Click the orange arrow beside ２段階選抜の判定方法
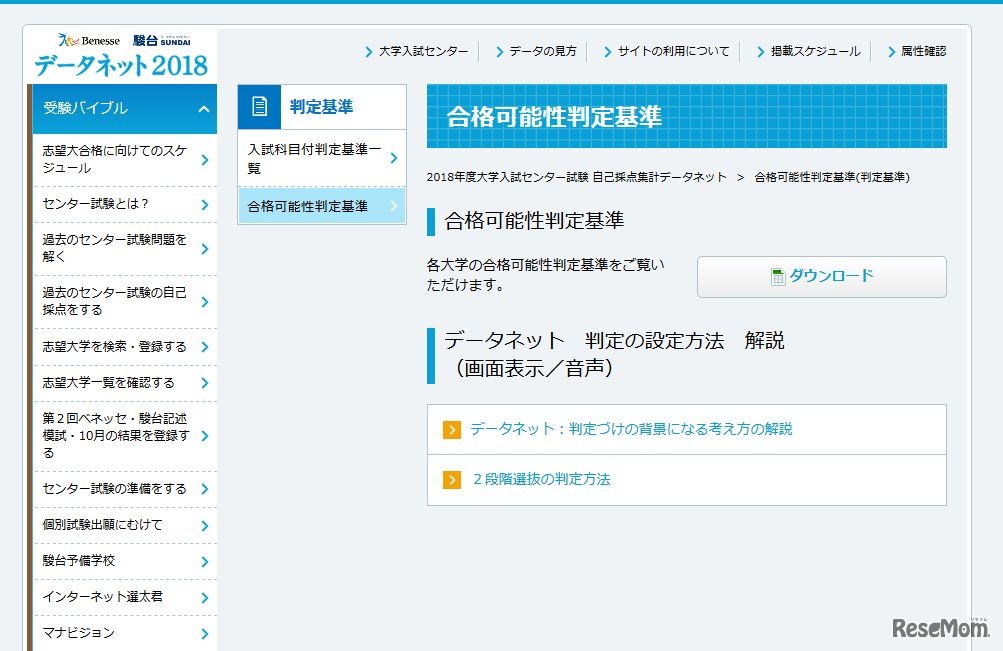This screenshot has height=651, width=1003. coord(452,480)
